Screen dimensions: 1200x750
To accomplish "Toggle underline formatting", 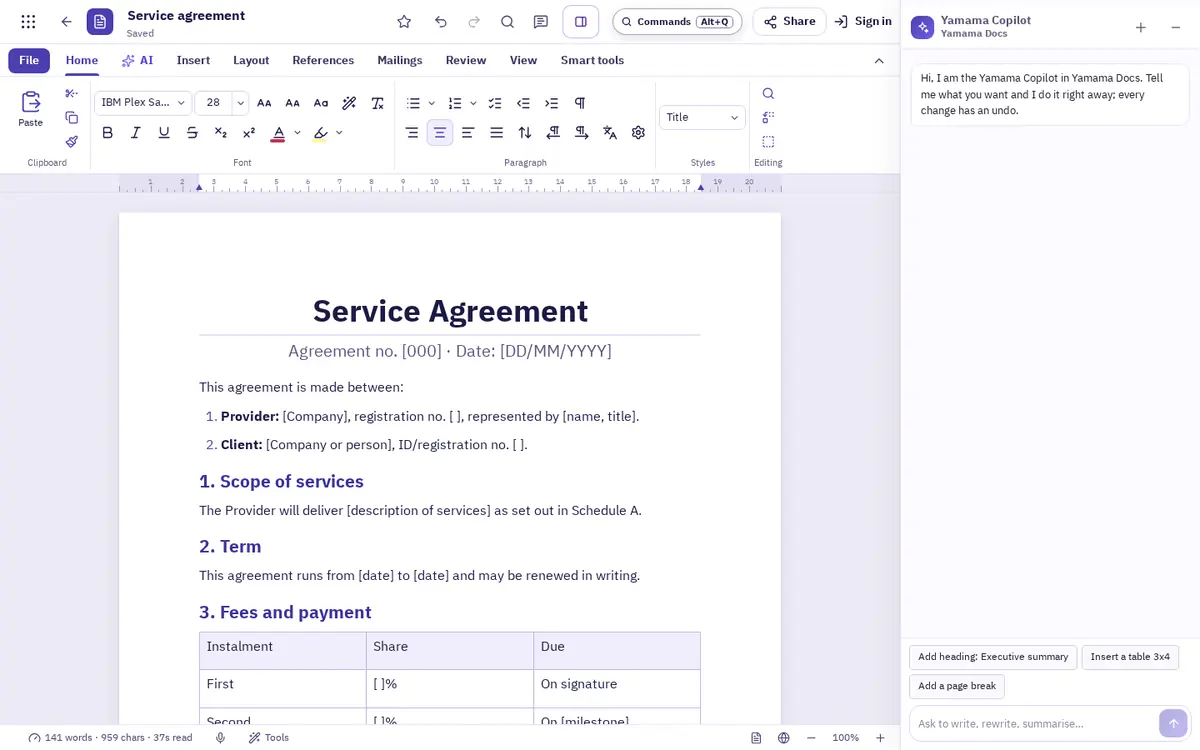I will (x=164, y=132).
